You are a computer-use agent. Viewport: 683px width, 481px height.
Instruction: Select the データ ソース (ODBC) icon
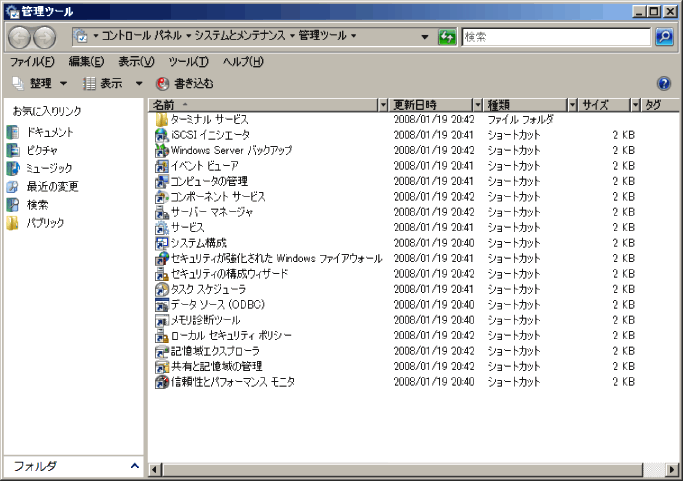point(162,305)
